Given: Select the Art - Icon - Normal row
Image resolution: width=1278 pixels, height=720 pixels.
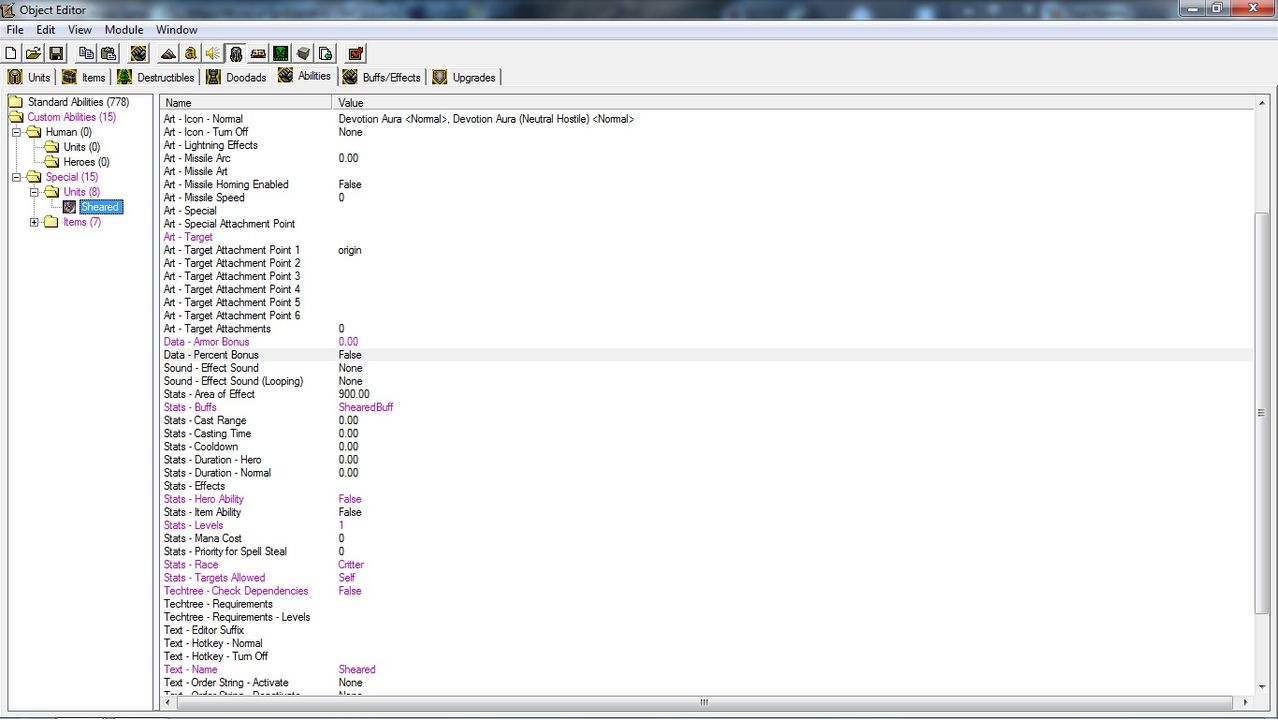Looking at the screenshot, I should point(706,119).
